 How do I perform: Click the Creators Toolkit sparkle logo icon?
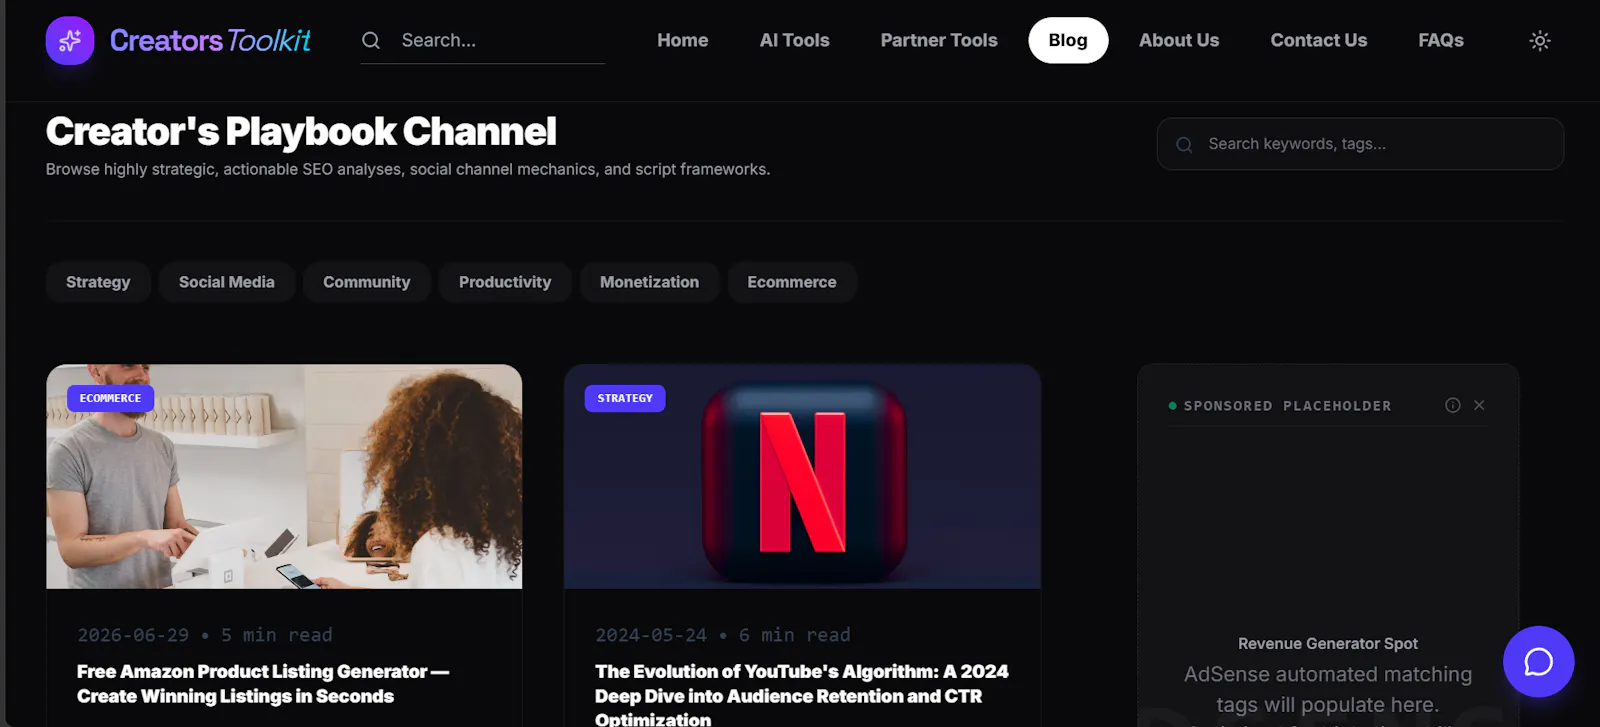[70, 41]
